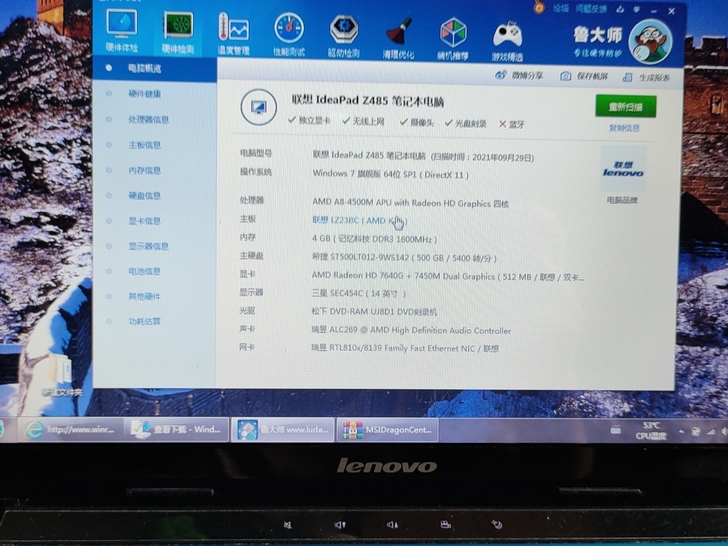Image resolution: width=728 pixels, height=546 pixels.
Task: Click the medal icon in title bar
Action: pyautogui.click(x=539, y=7)
